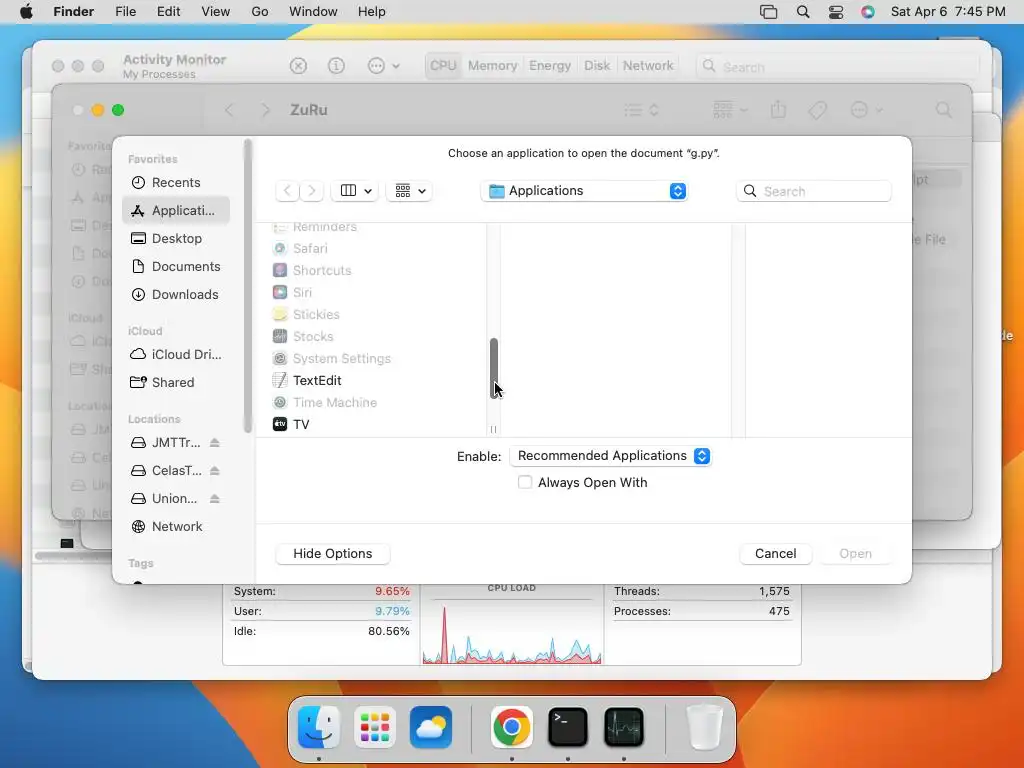Click the Hide Options button

[x=332, y=553]
